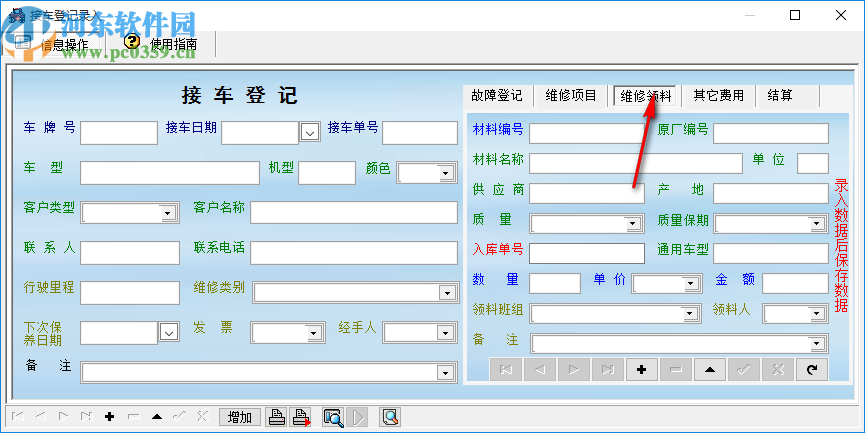Click the 接车单号 input field

pyautogui.click(x=420, y=133)
